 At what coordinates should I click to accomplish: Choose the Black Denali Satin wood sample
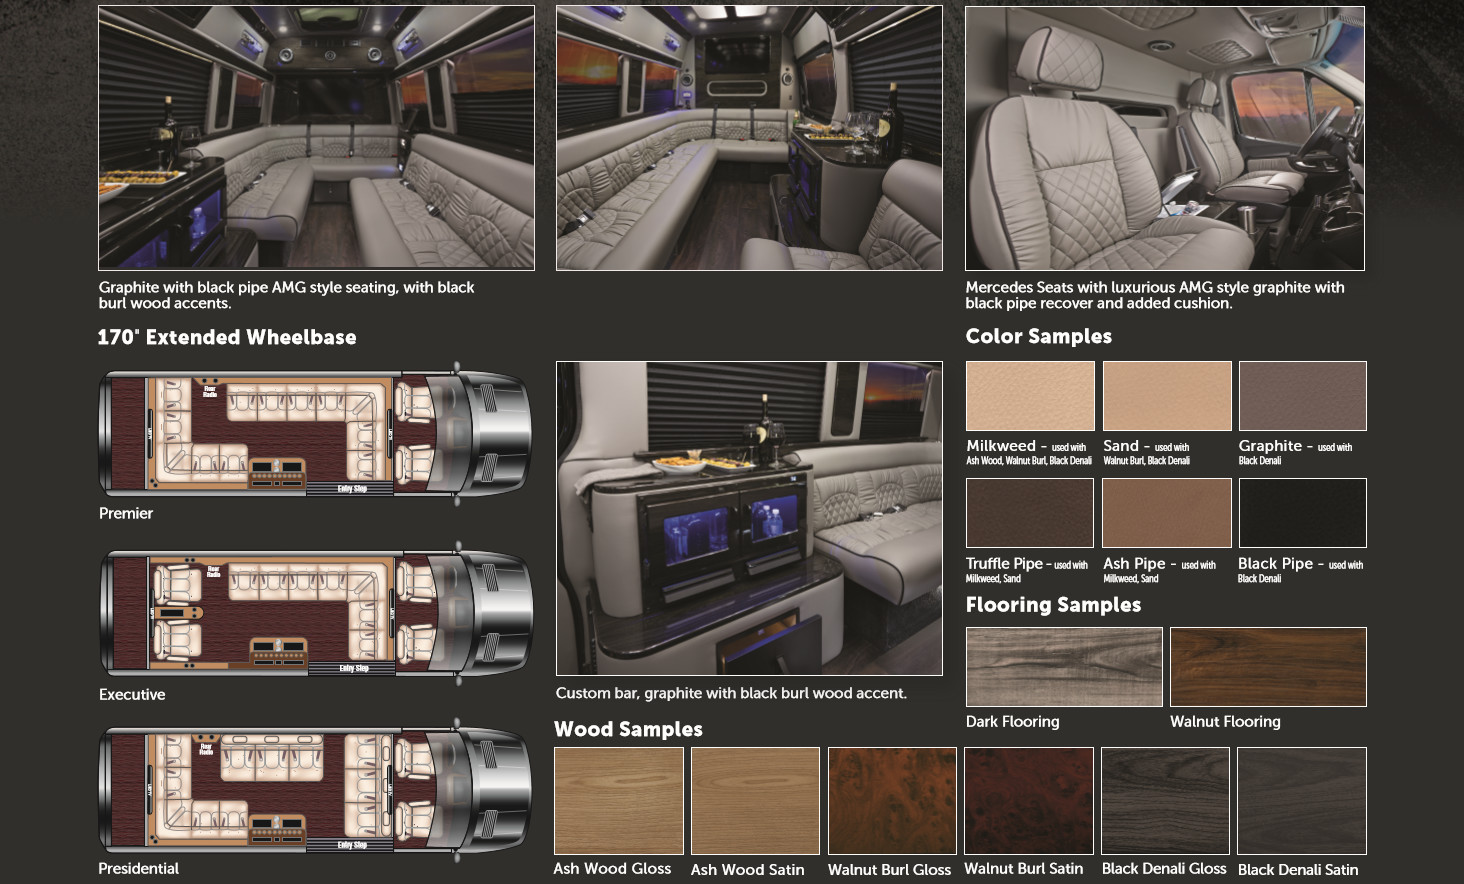click(x=1302, y=800)
